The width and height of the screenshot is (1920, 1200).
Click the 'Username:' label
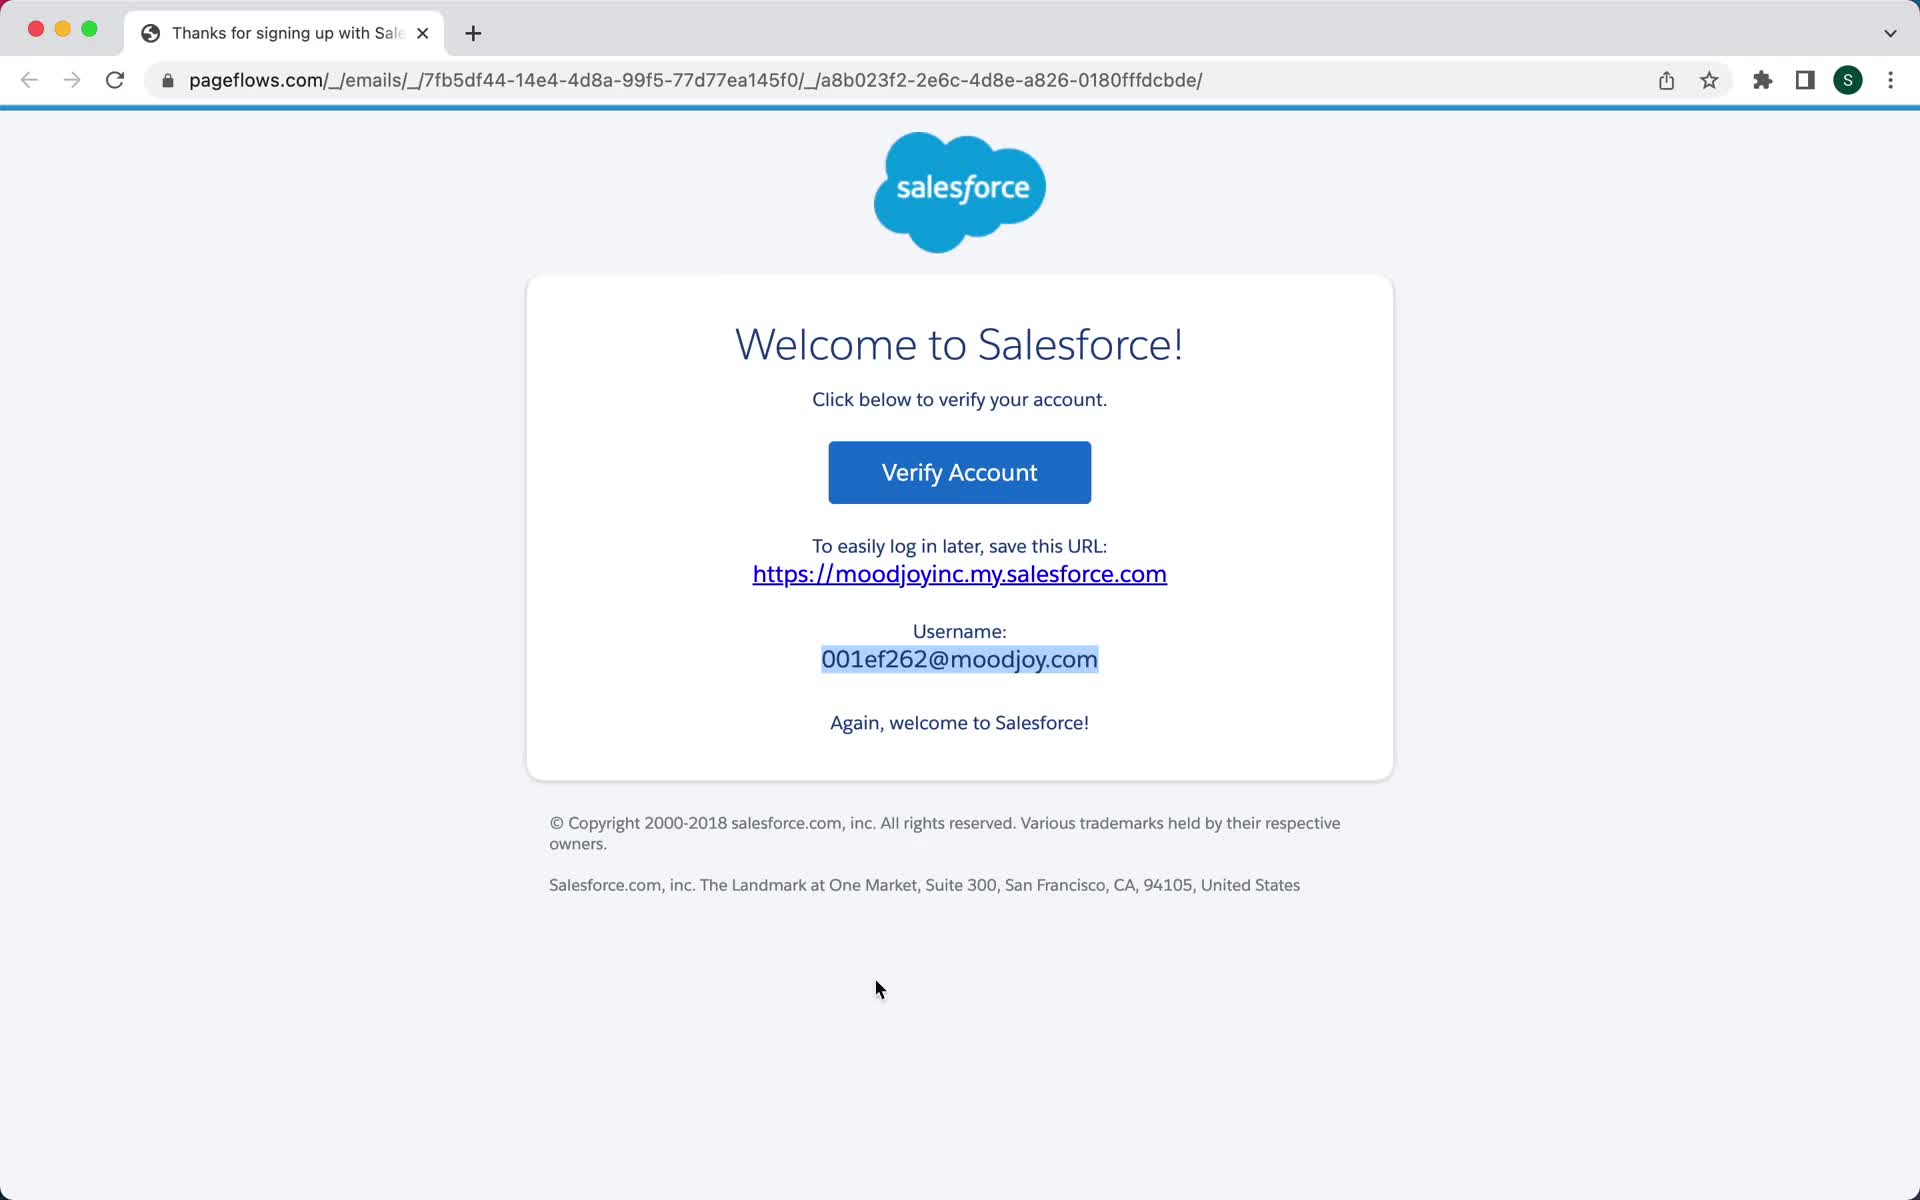click(x=959, y=631)
